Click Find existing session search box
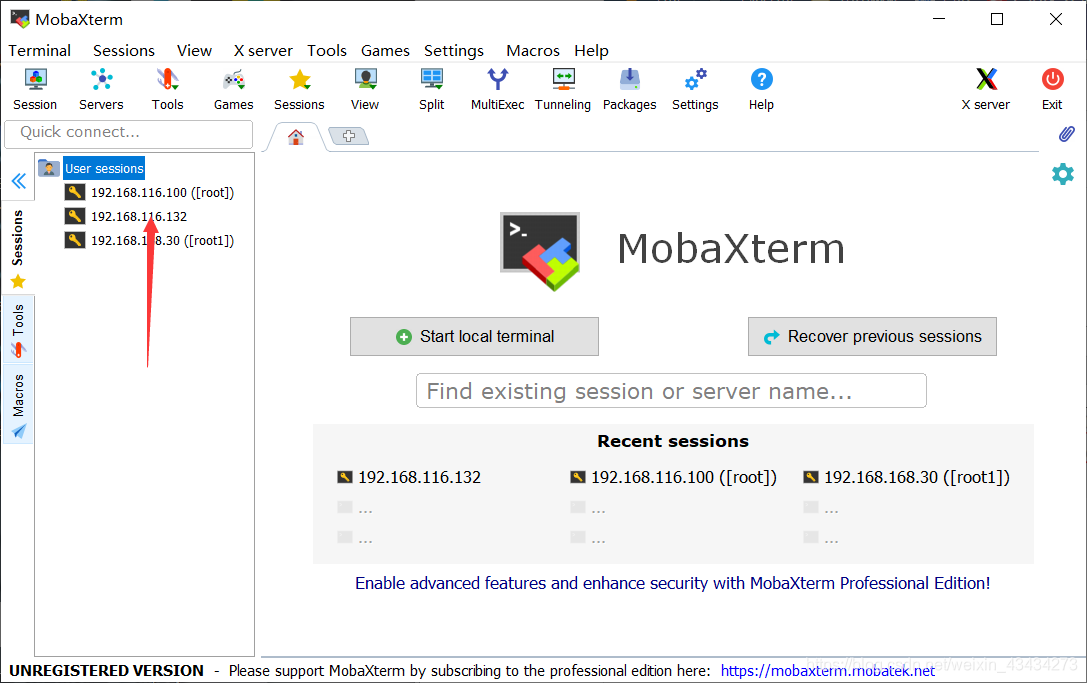The width and height of the screenshot is (1087, 683). [671, 391]
